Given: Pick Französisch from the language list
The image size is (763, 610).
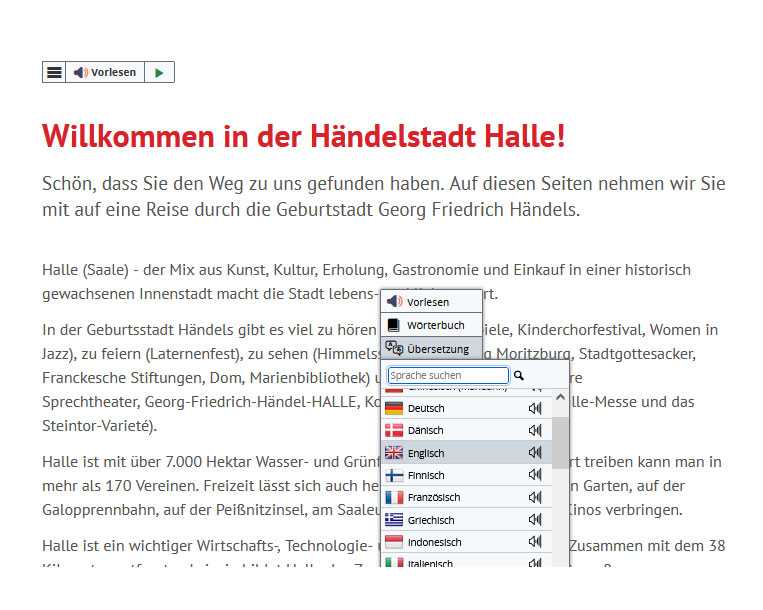Looking at the screenshot, I should tap(467, 497).
